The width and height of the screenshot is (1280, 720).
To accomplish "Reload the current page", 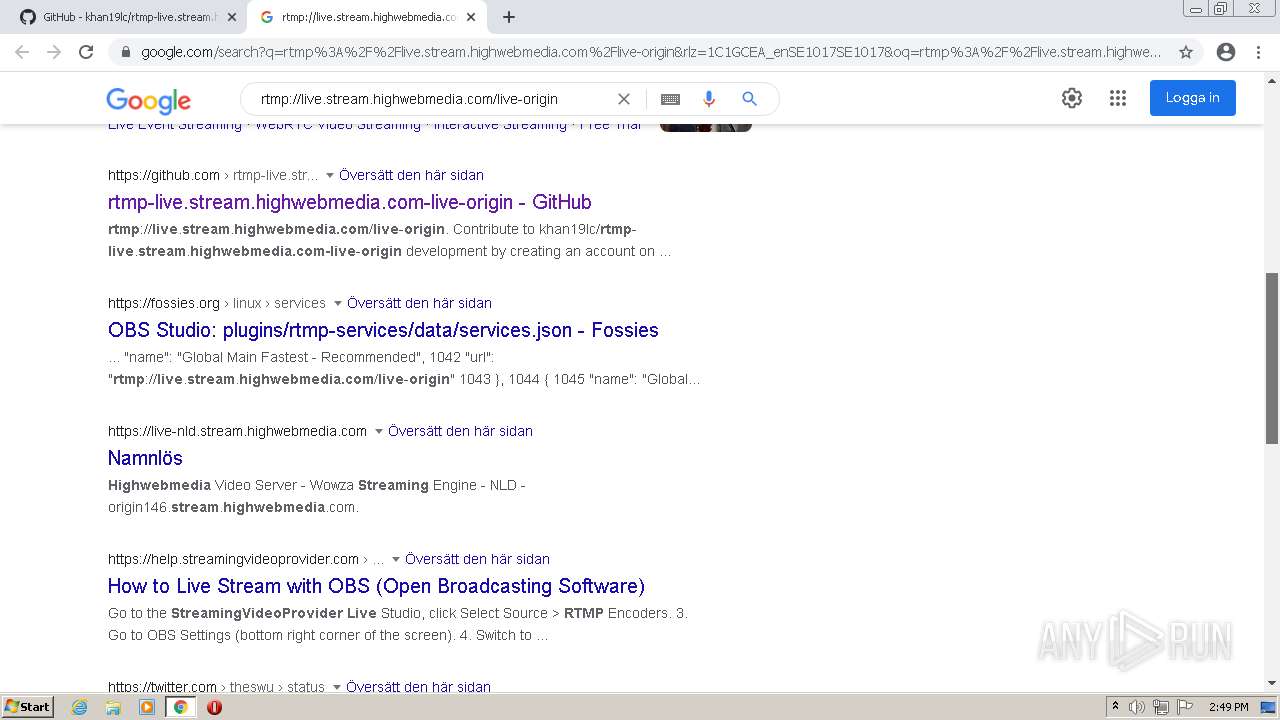I will (x=86, y=52).
